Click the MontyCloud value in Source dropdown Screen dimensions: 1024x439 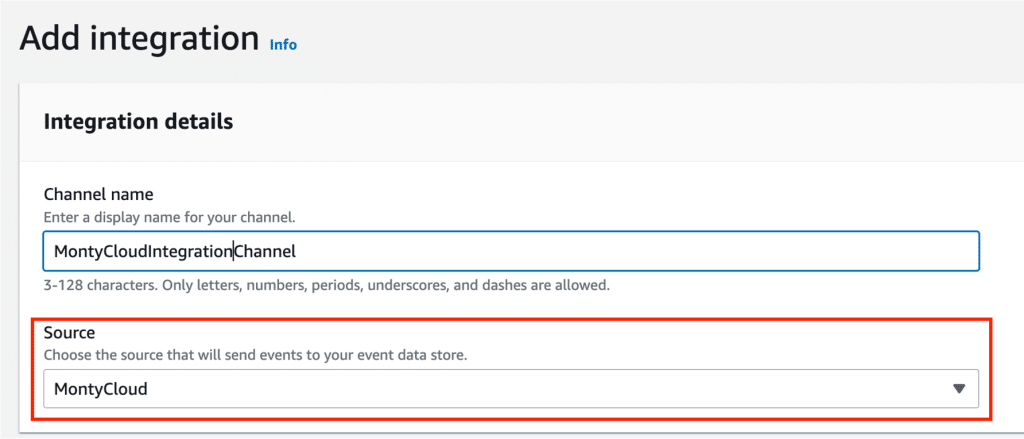click(x=101, y=389)
